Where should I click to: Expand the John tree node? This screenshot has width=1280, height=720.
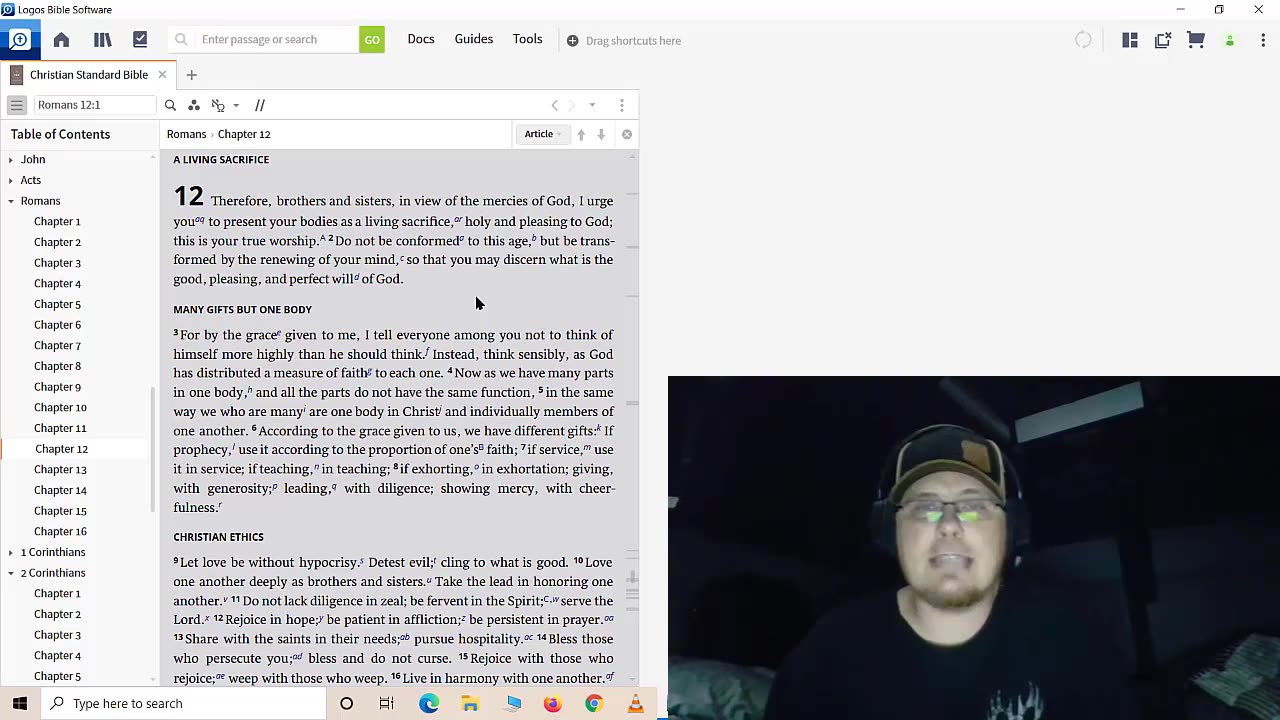click(11, 160)
